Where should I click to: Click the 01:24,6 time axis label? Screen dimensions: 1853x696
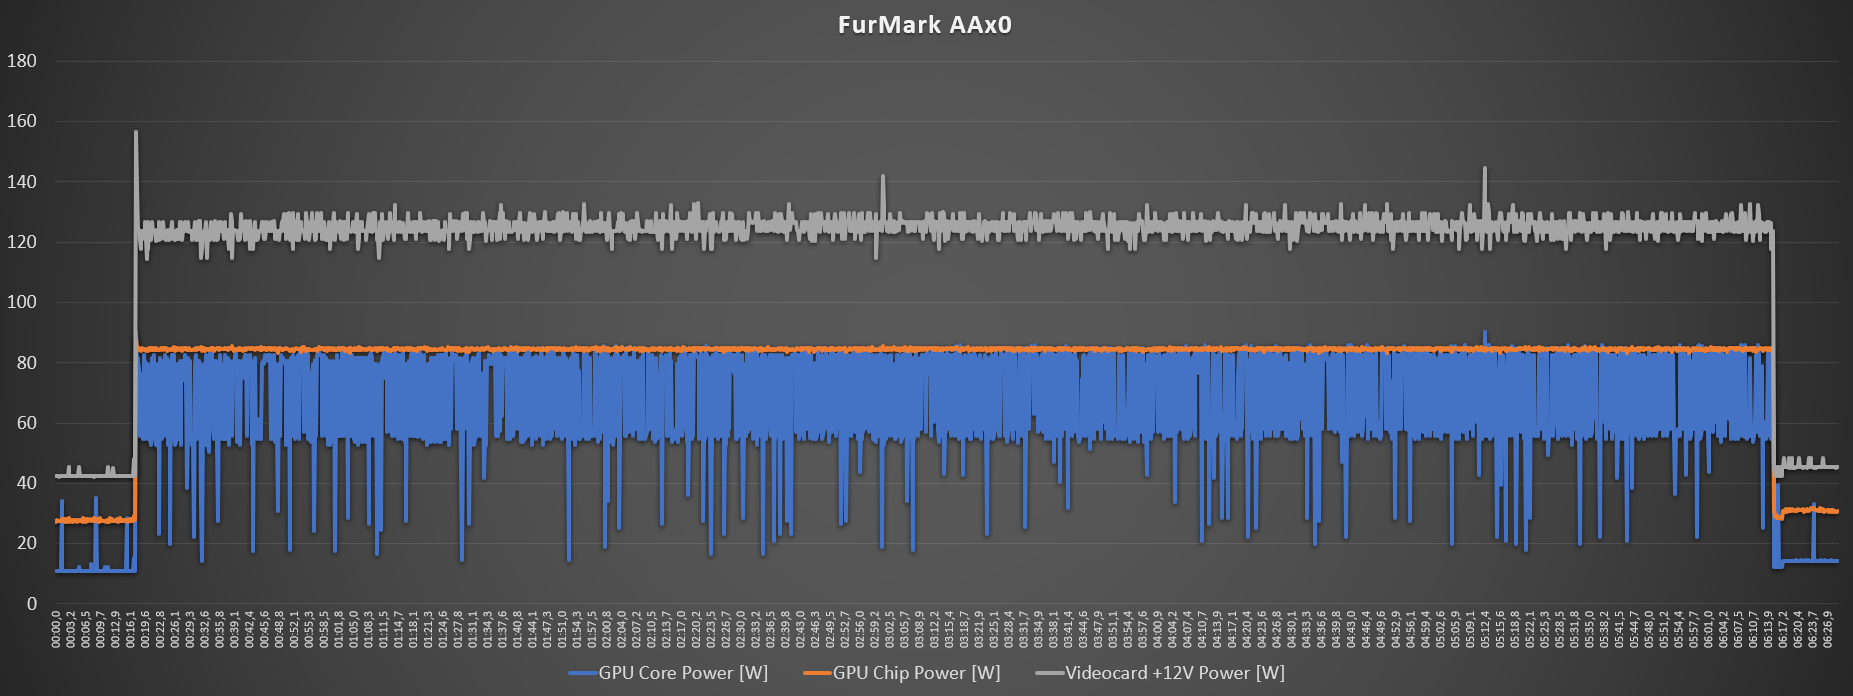click(443, 630)
